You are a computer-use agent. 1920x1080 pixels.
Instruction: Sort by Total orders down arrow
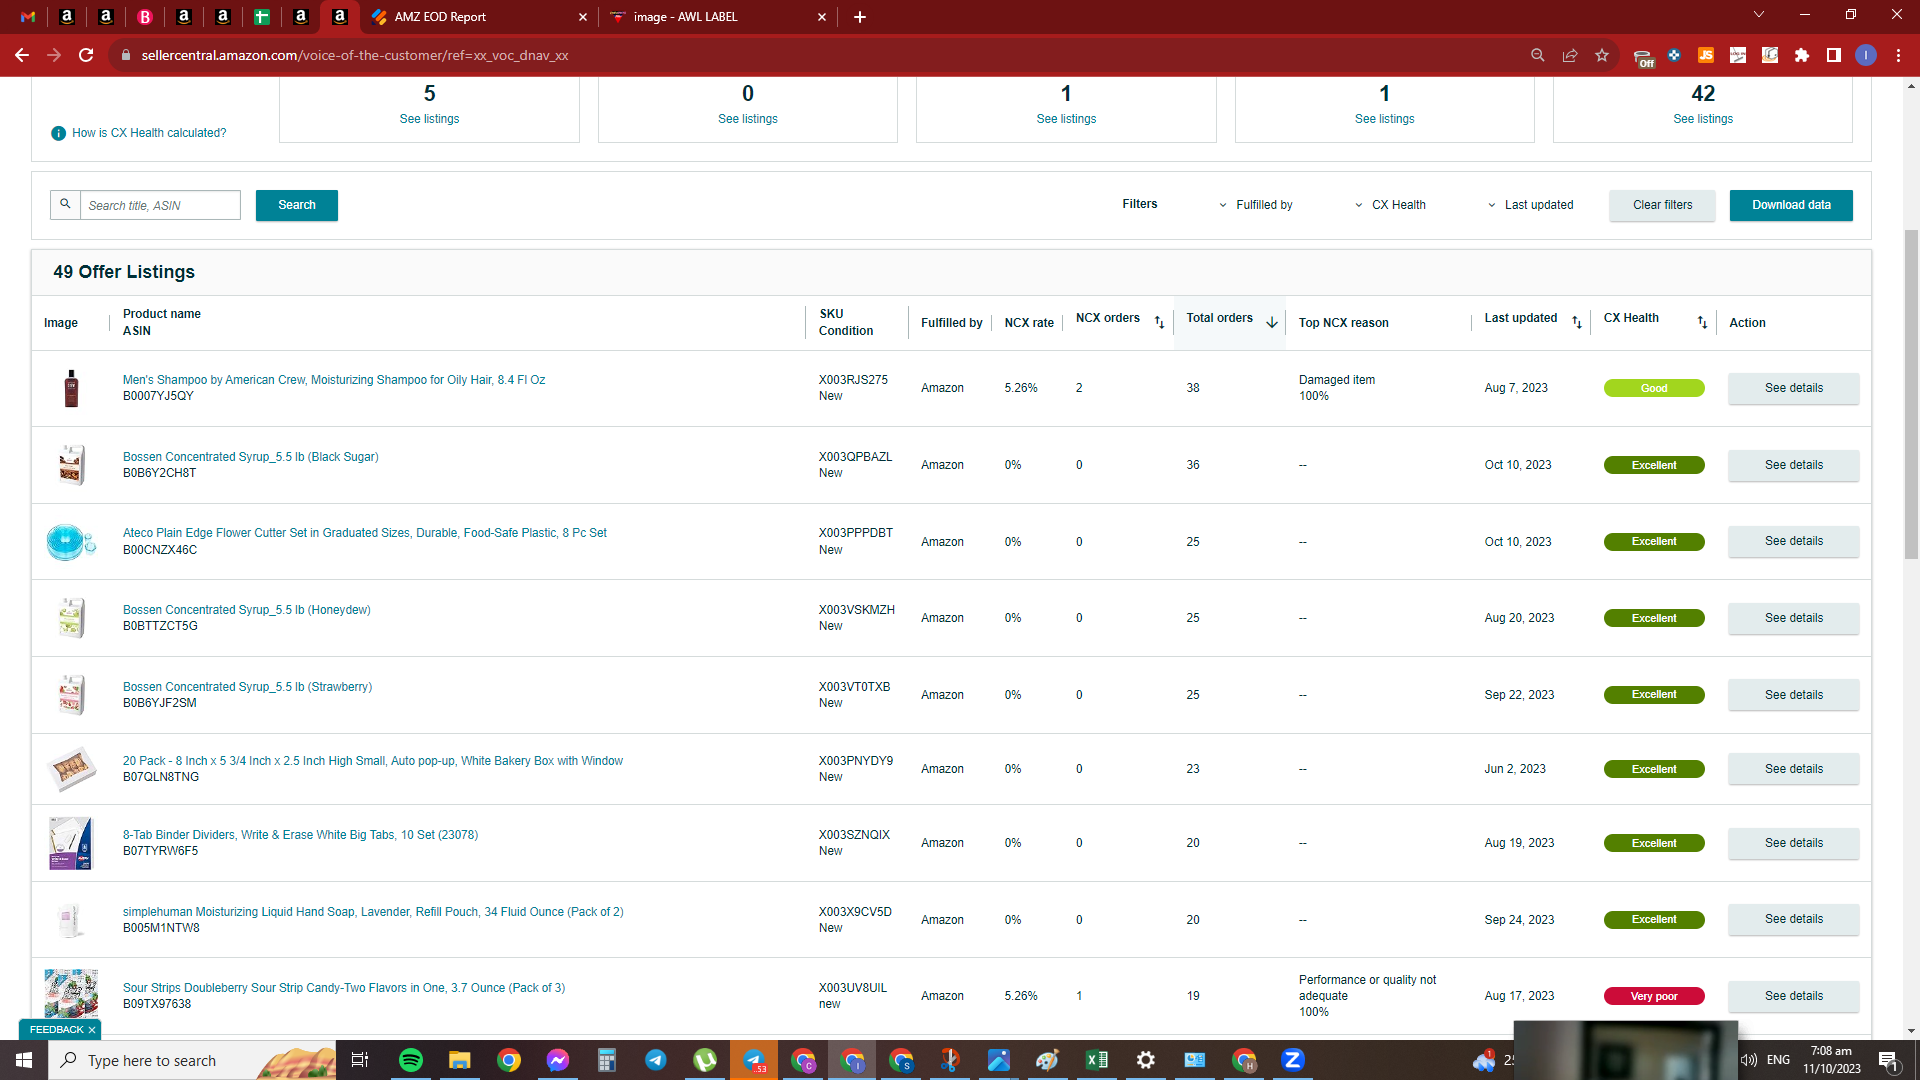tap(1272, 322)
